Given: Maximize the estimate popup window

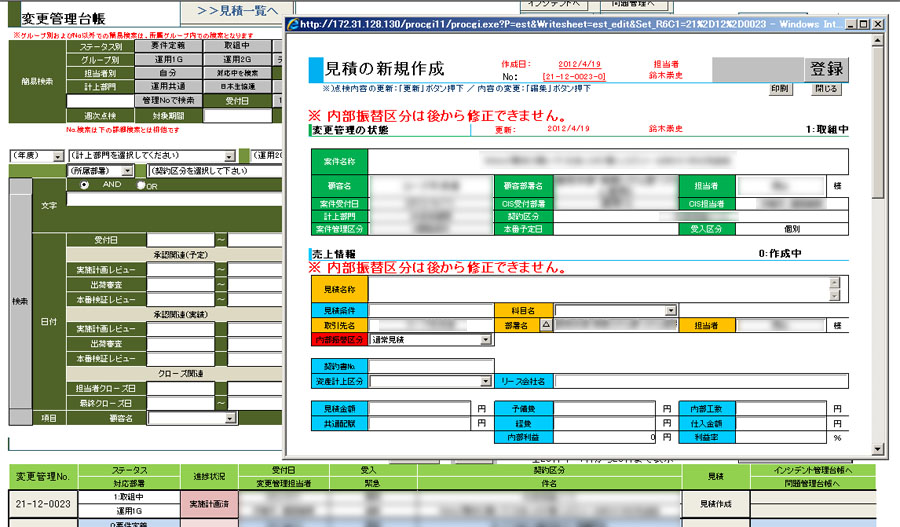Looking at the screenshot, I should [x=864, y=24].
